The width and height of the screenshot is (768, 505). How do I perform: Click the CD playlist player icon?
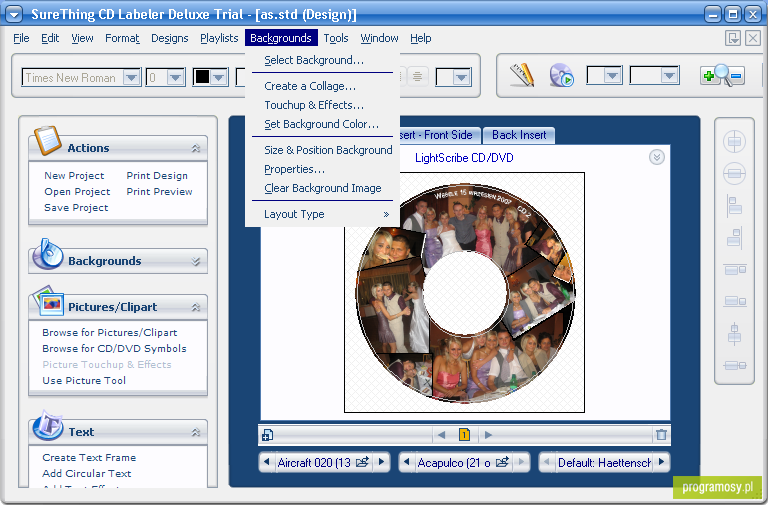click(561, 75)
